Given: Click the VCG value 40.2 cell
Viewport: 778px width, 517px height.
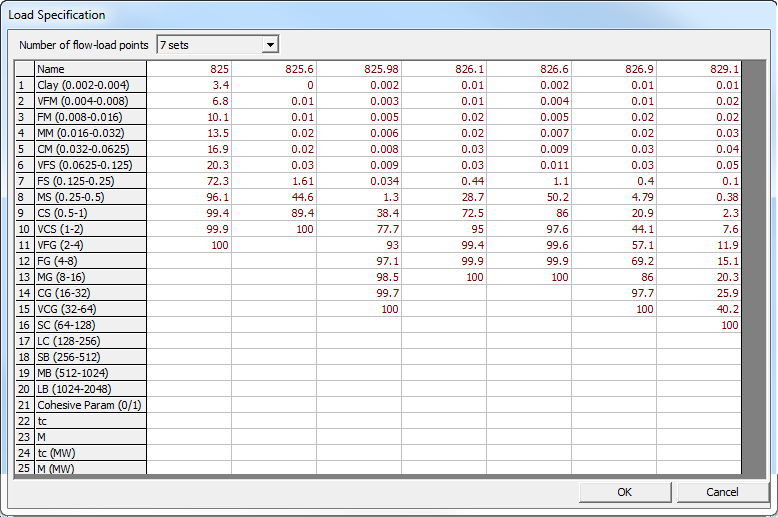Looking at the screenshot, I should 699,309.
